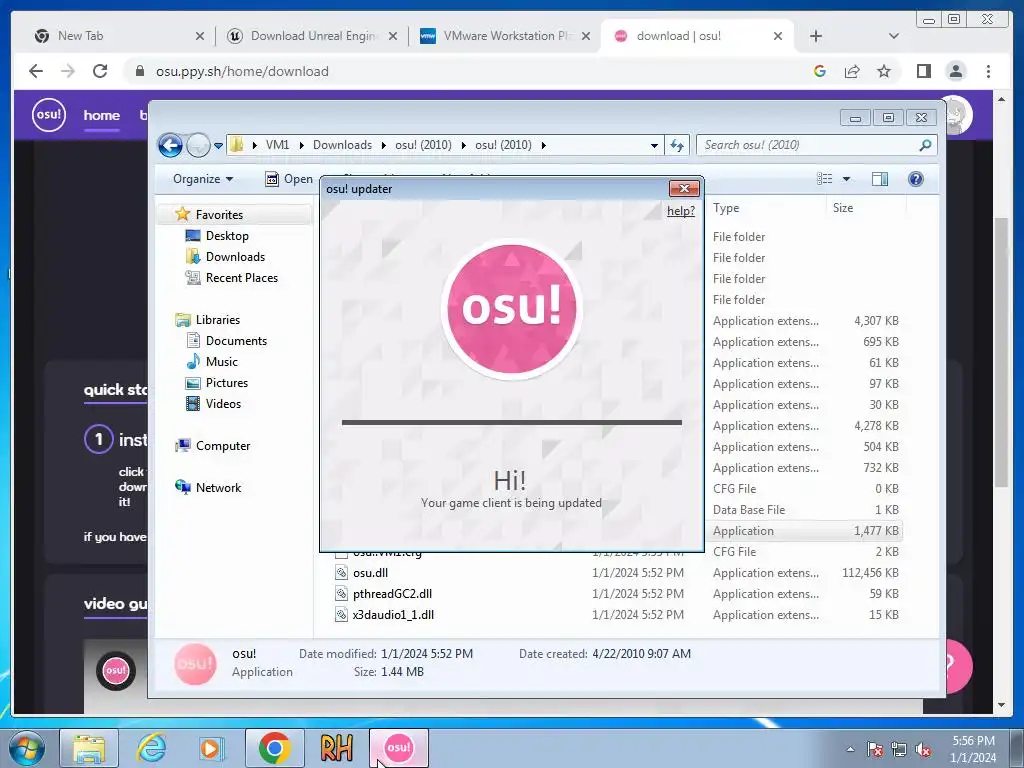This screenshot has height=768, width=1024.
Task: Open the Organize menu
Action: [202, 179]
